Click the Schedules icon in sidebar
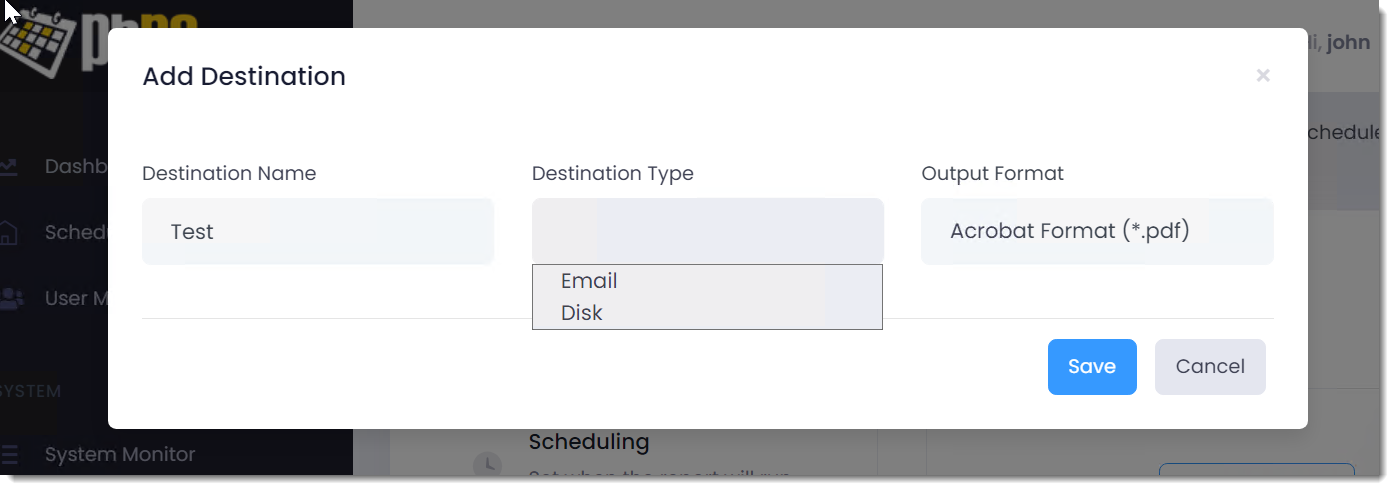 (8, 232)
